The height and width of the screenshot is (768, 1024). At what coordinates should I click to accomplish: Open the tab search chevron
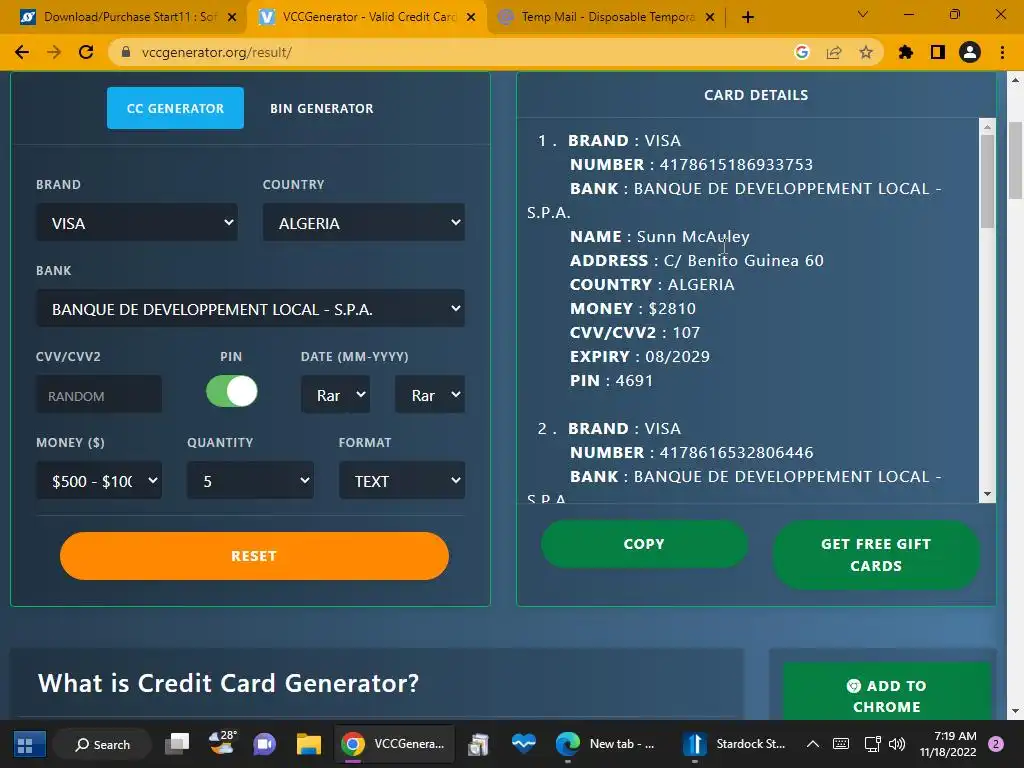pos(863,14)
